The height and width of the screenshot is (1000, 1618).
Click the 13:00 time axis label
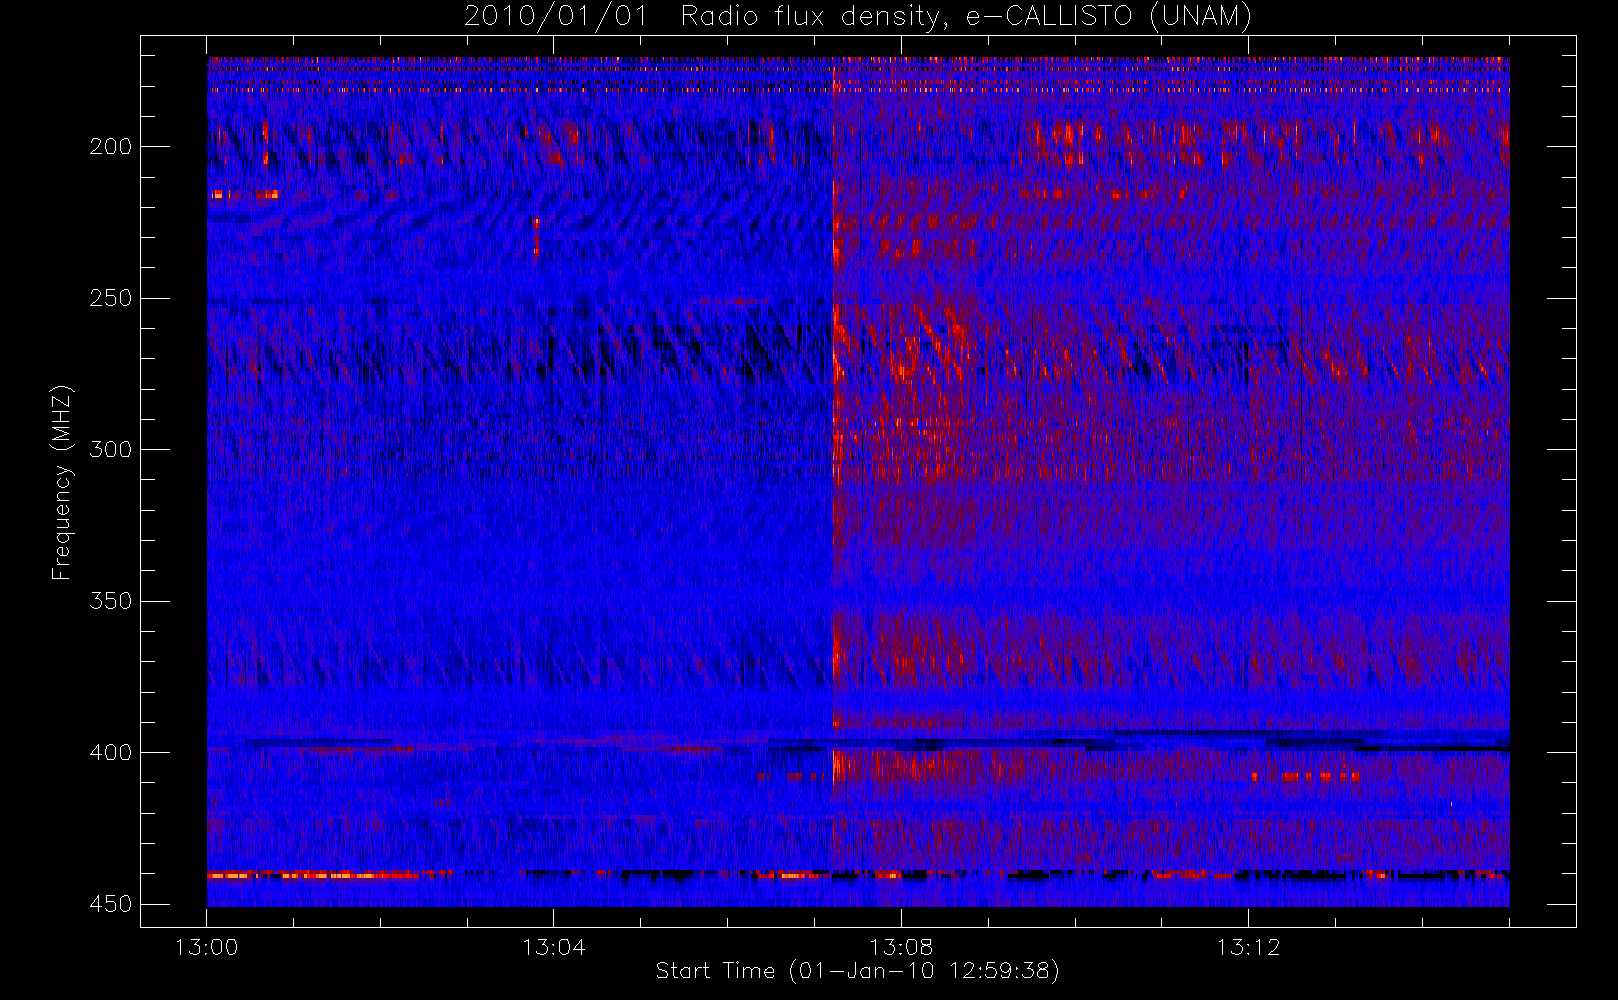(206, 947)
